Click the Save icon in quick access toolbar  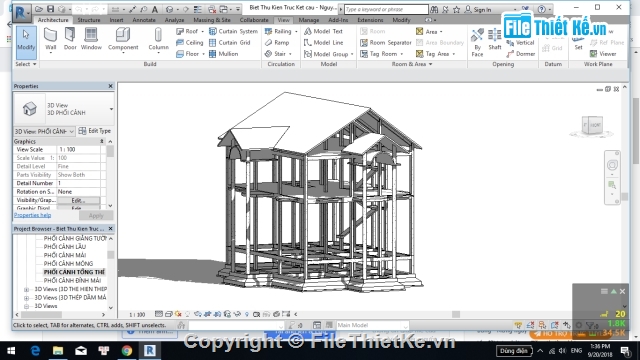click(x=50, y=9)
